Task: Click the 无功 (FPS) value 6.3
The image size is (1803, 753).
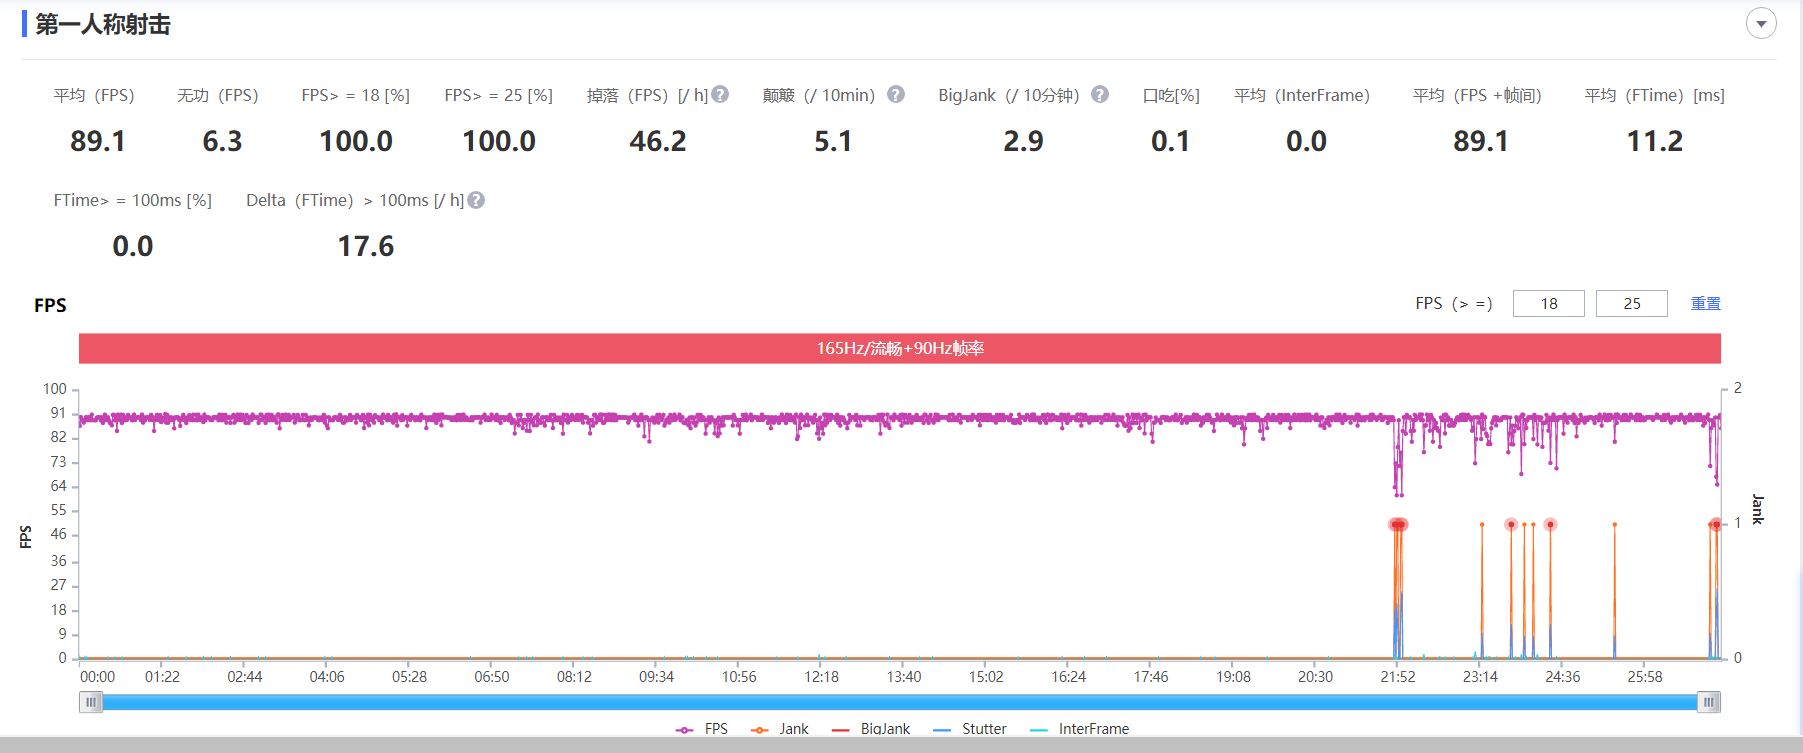Action: pos(222,141)
